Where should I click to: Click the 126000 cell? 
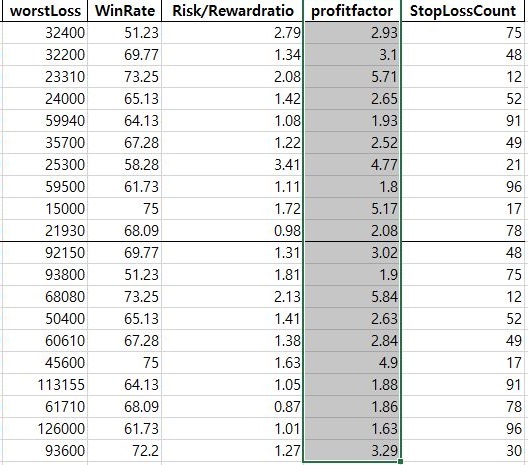pos(45,428)
